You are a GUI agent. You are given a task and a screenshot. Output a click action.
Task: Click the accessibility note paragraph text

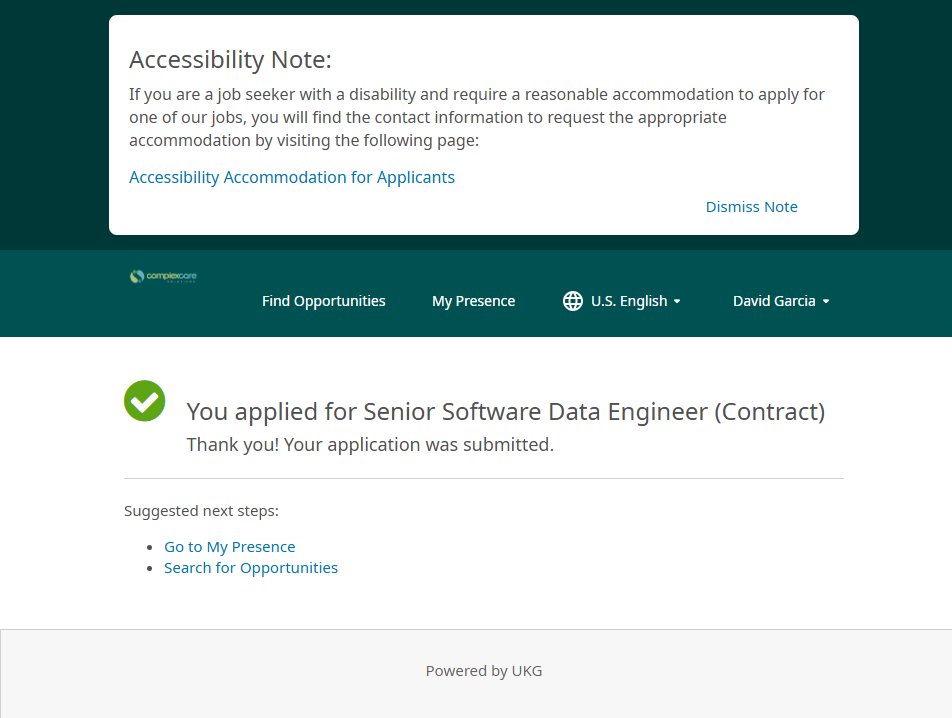click(477, 117)
